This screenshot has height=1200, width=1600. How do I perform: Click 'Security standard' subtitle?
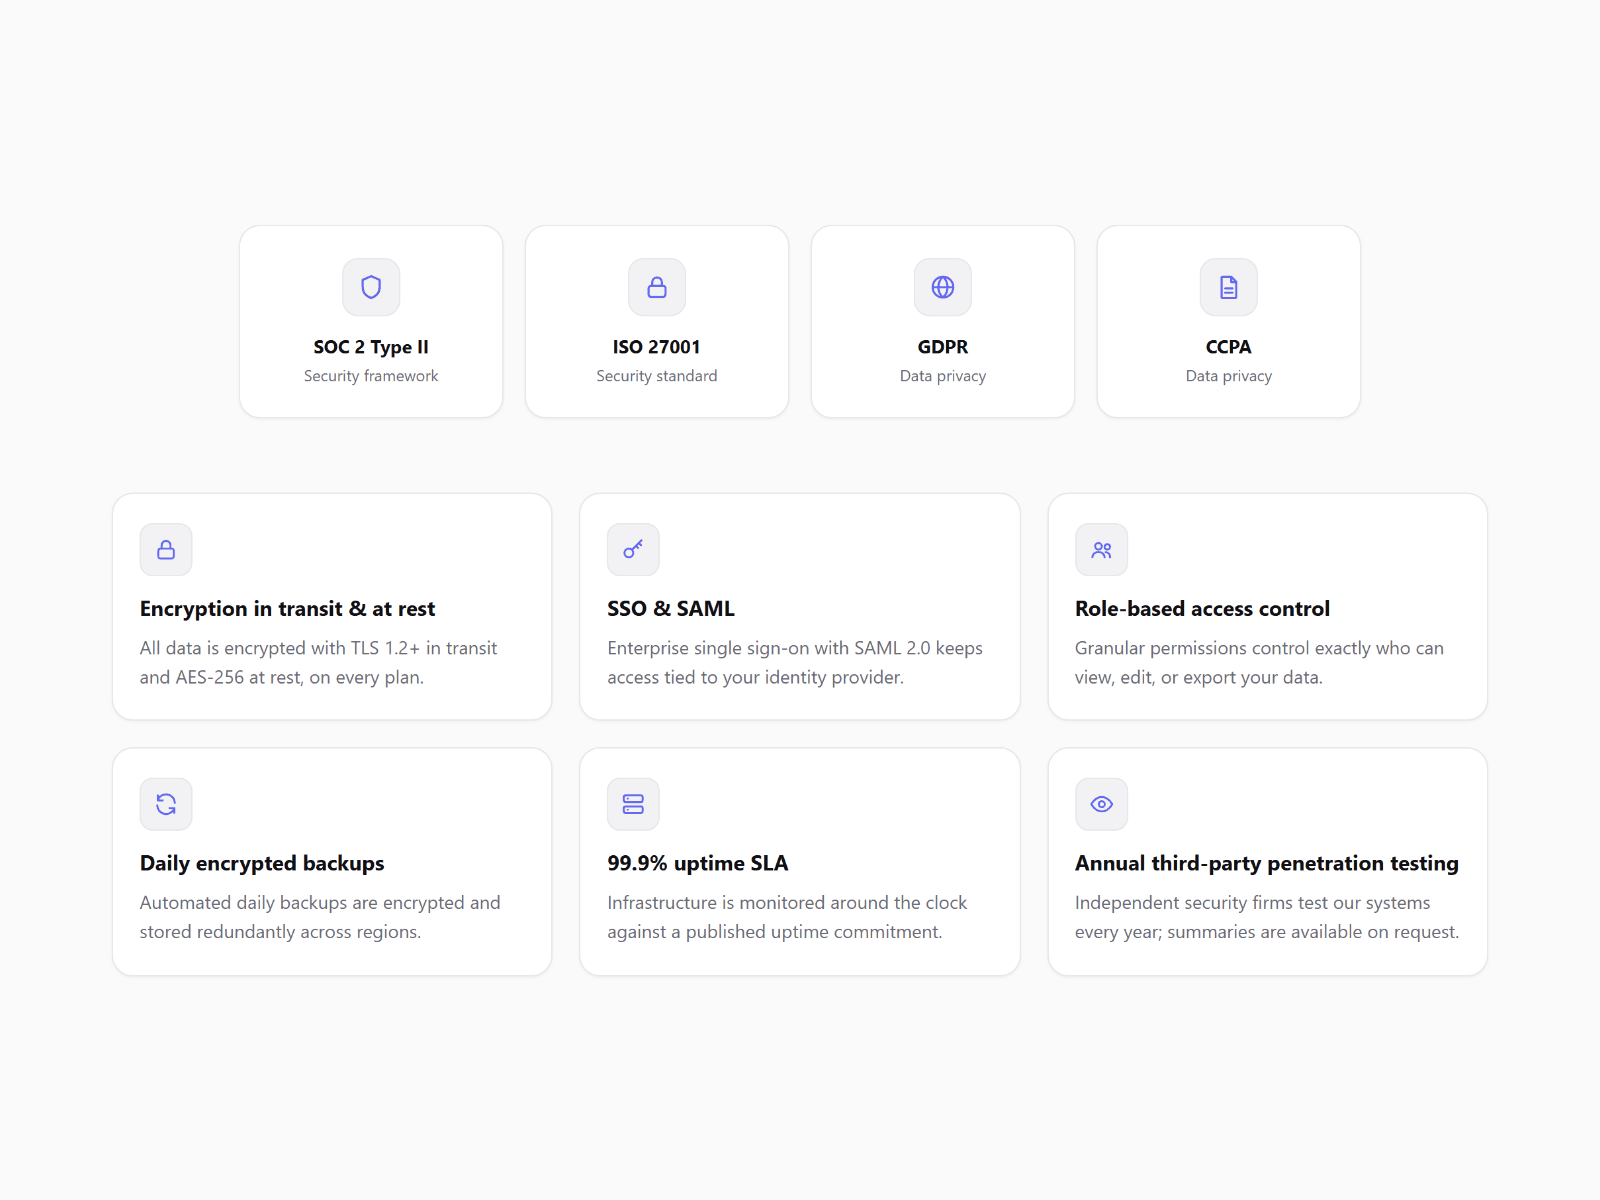click(657, 376)
